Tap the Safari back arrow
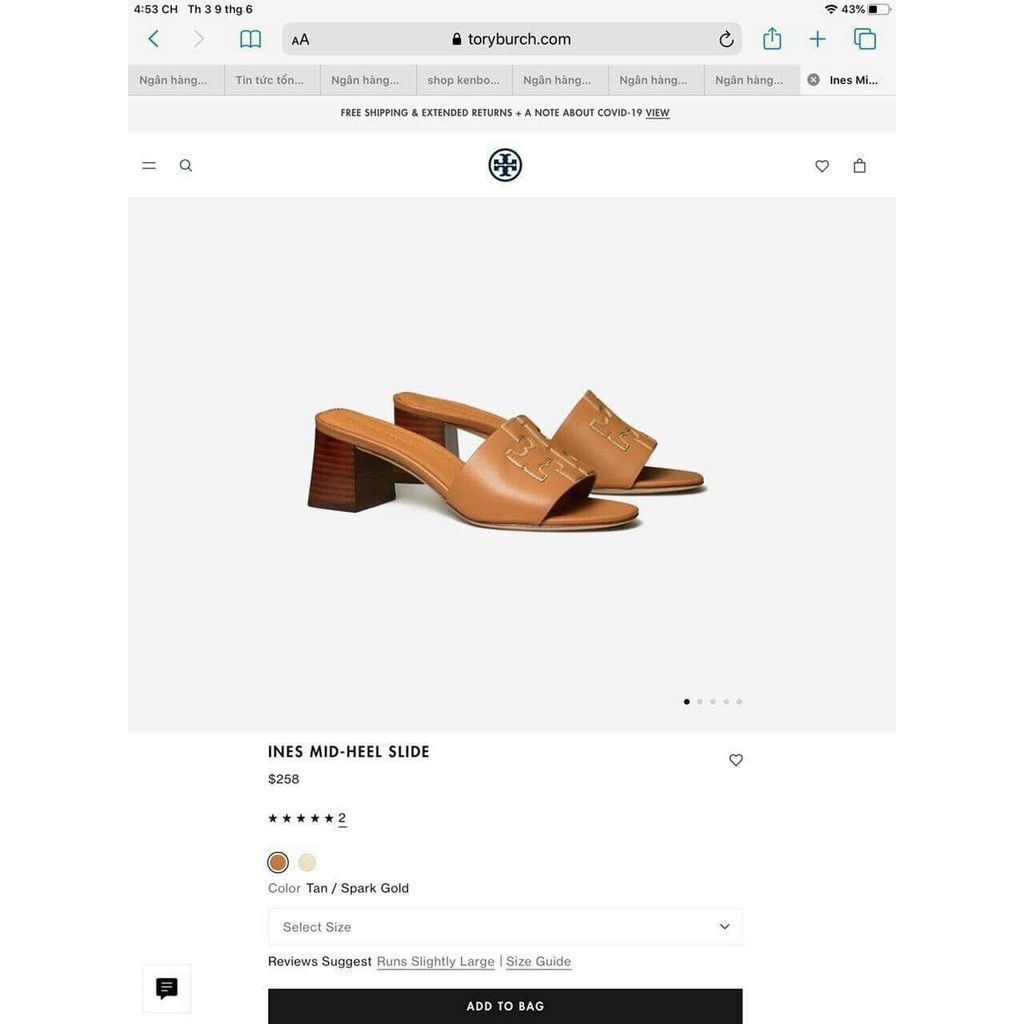Screen dimensions: 1024x1024 (x=153, y=39)
